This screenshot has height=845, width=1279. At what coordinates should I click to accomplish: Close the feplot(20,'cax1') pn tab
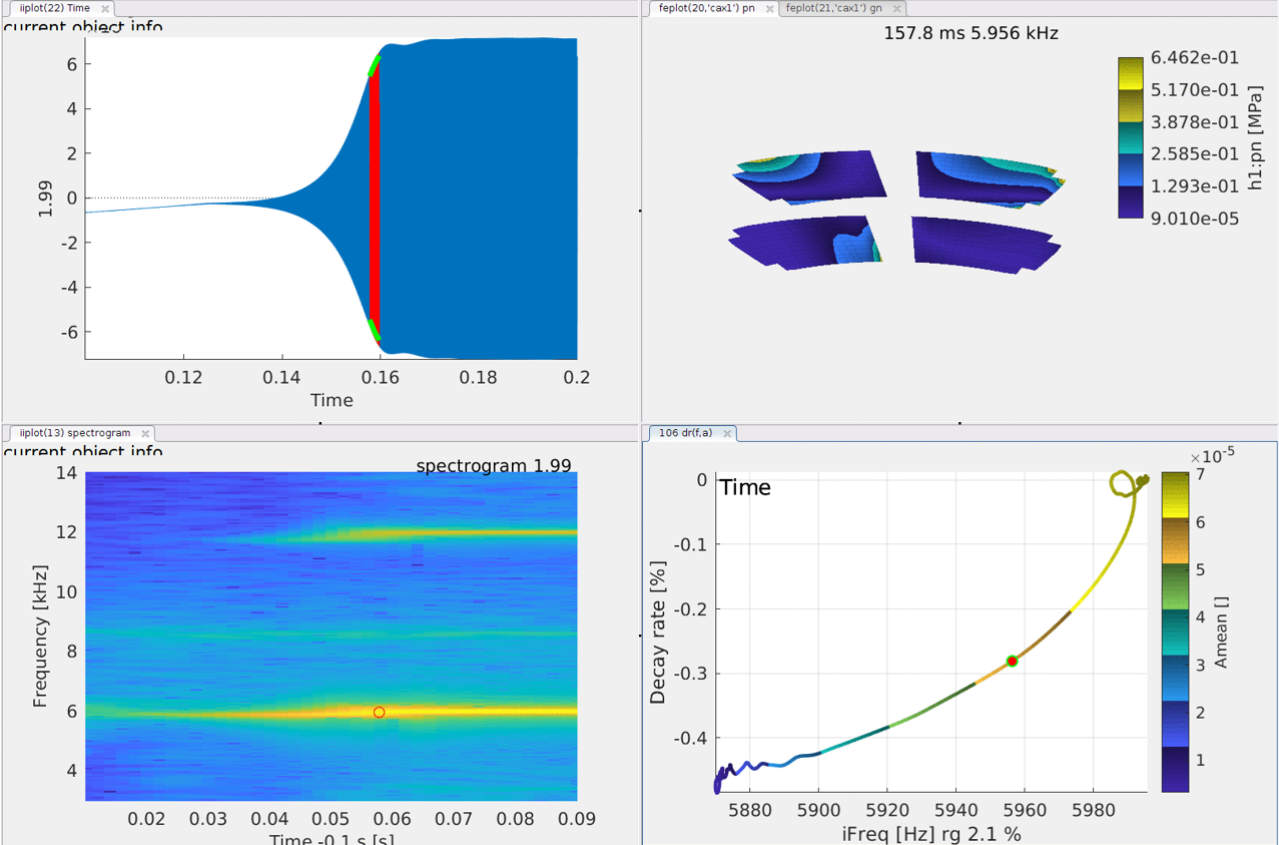coord(769,8)
